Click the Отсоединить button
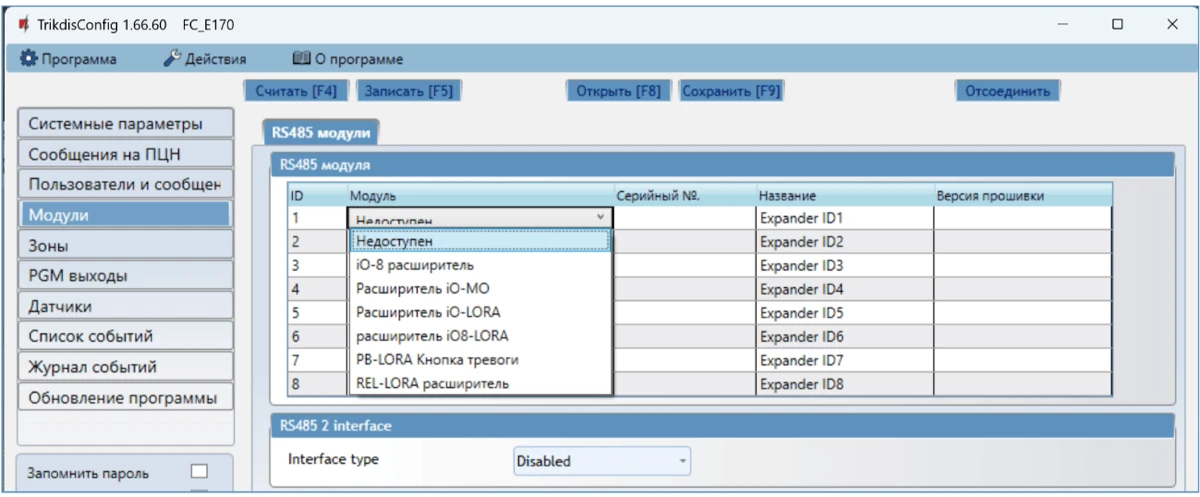This screenshot has height=497, width=1200. pos(1006,91)
